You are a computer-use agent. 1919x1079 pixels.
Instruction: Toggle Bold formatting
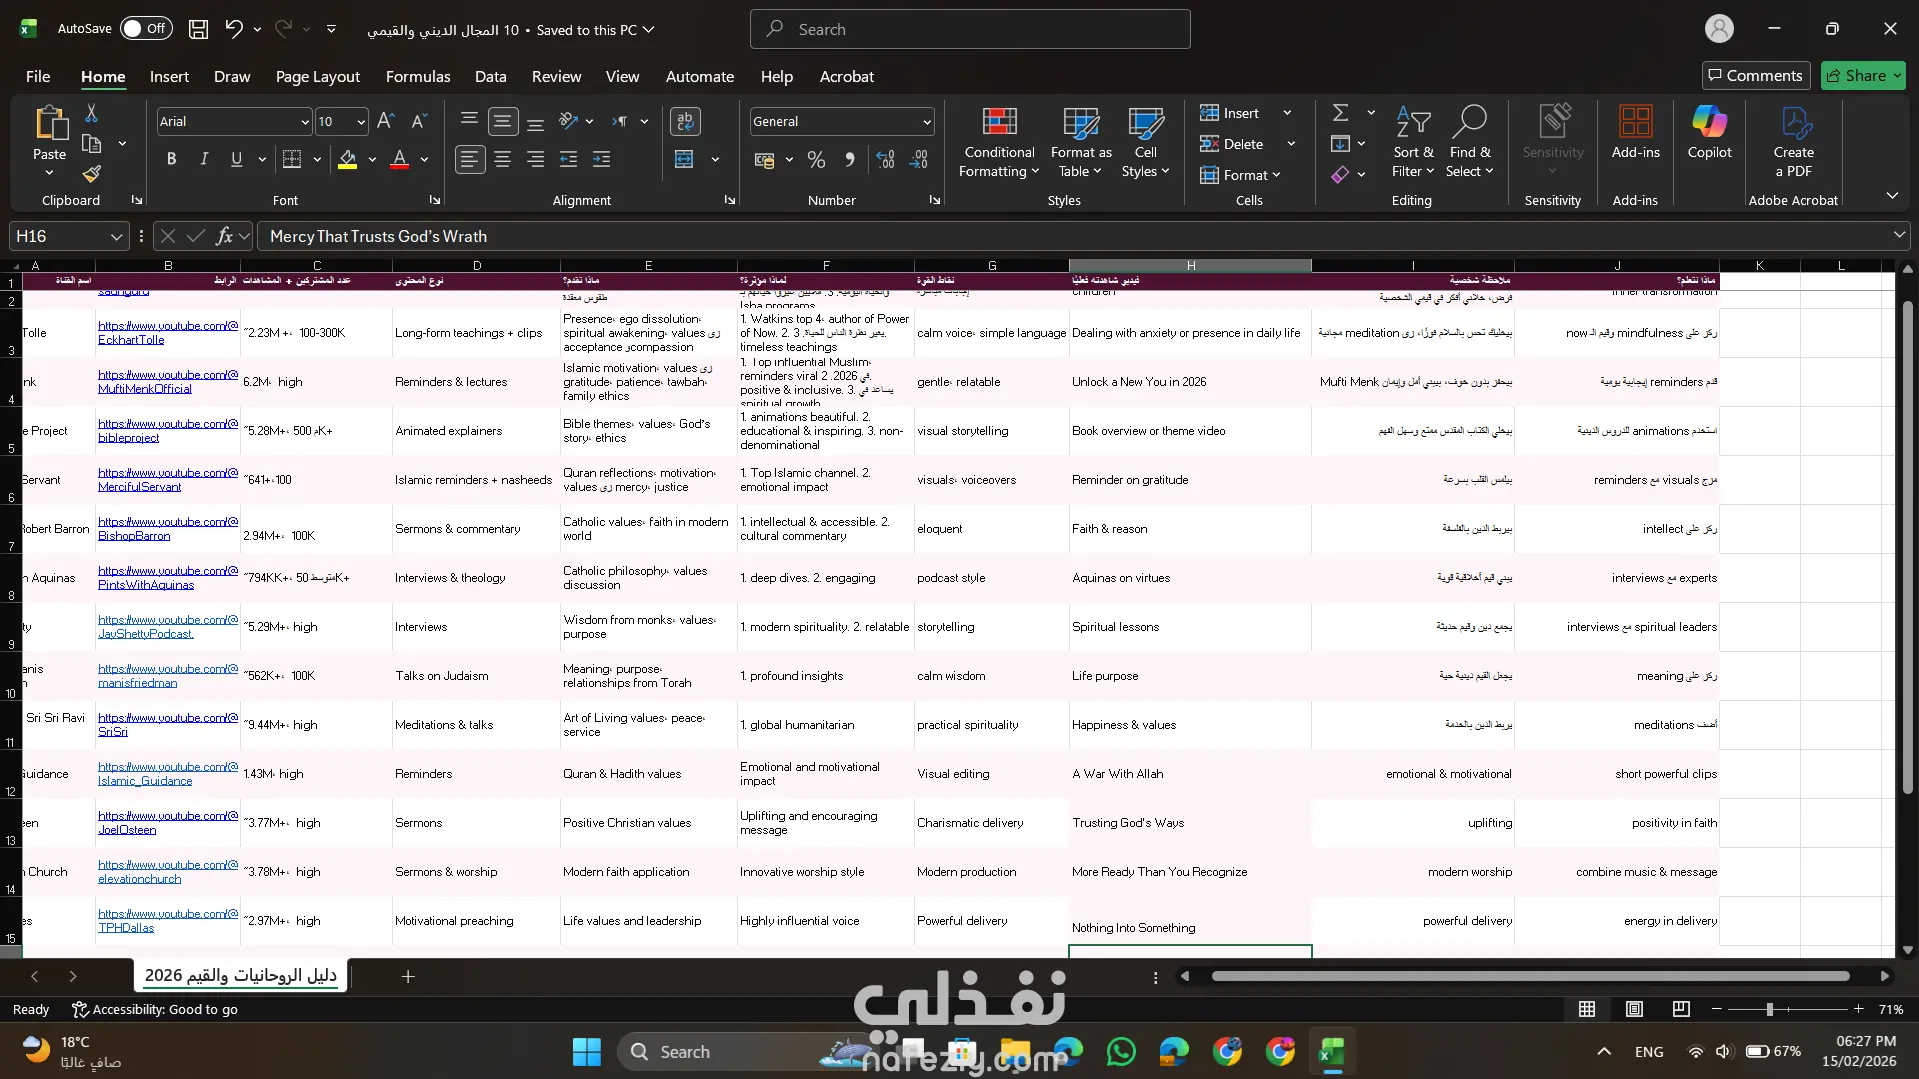point(171,159)
